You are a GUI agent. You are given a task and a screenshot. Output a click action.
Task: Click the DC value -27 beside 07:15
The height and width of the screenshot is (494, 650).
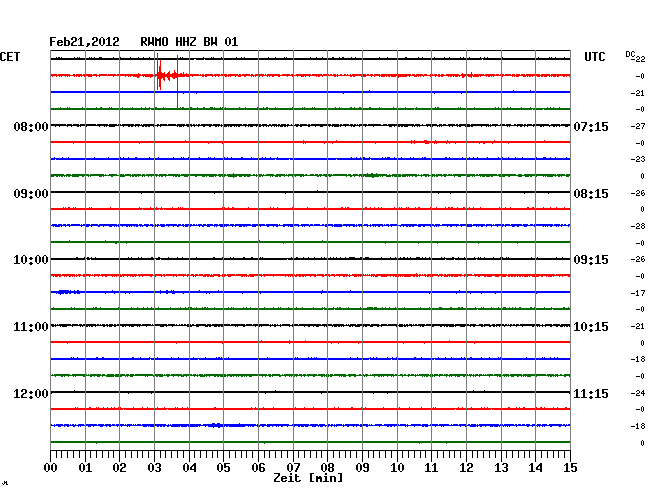[638, 126]
